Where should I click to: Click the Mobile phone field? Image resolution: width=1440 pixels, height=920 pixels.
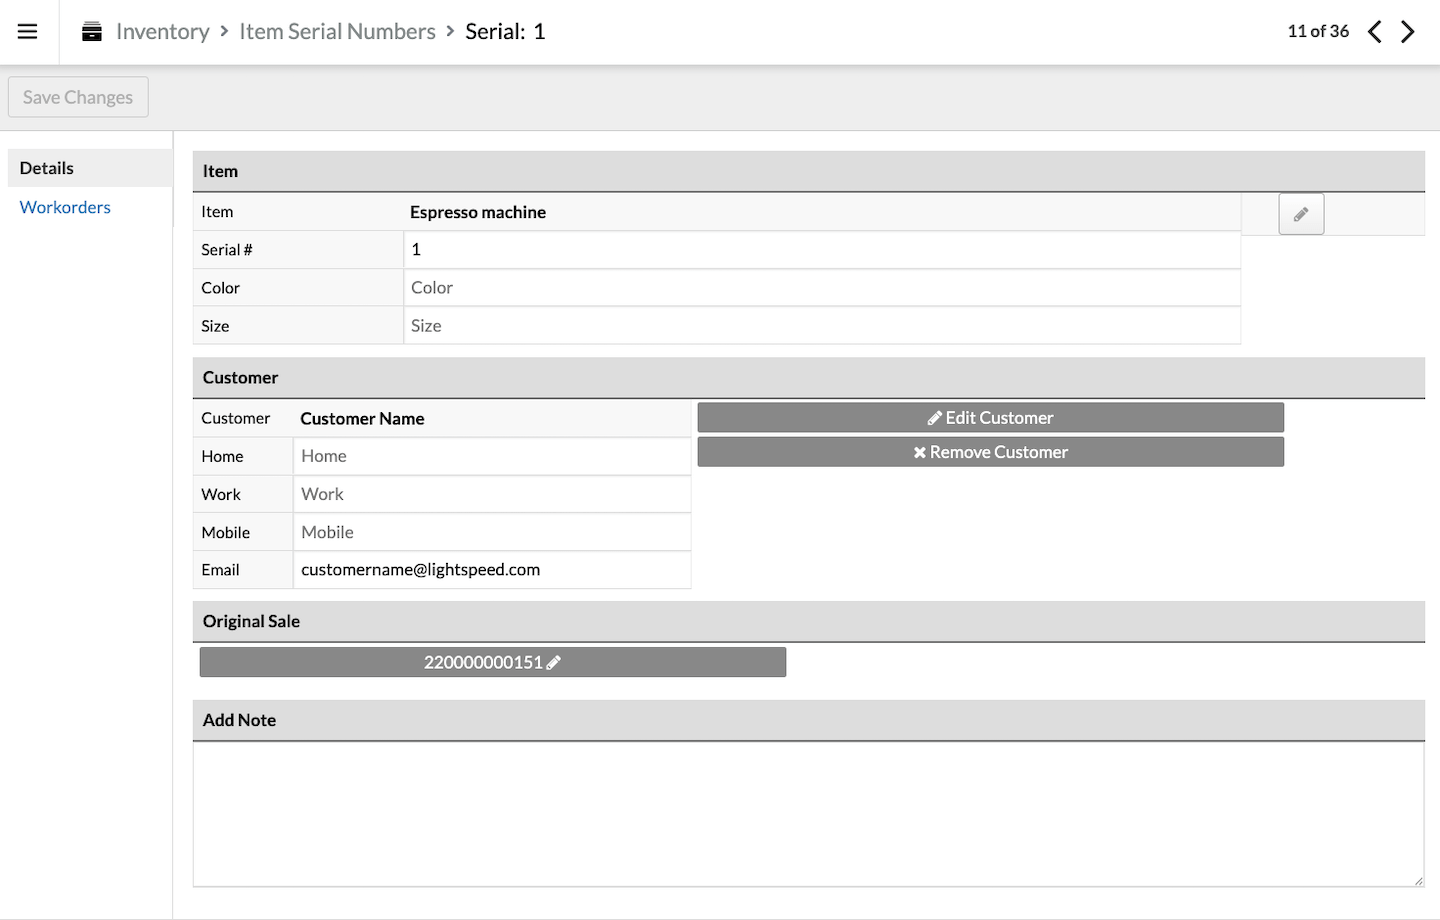(491, 532)
